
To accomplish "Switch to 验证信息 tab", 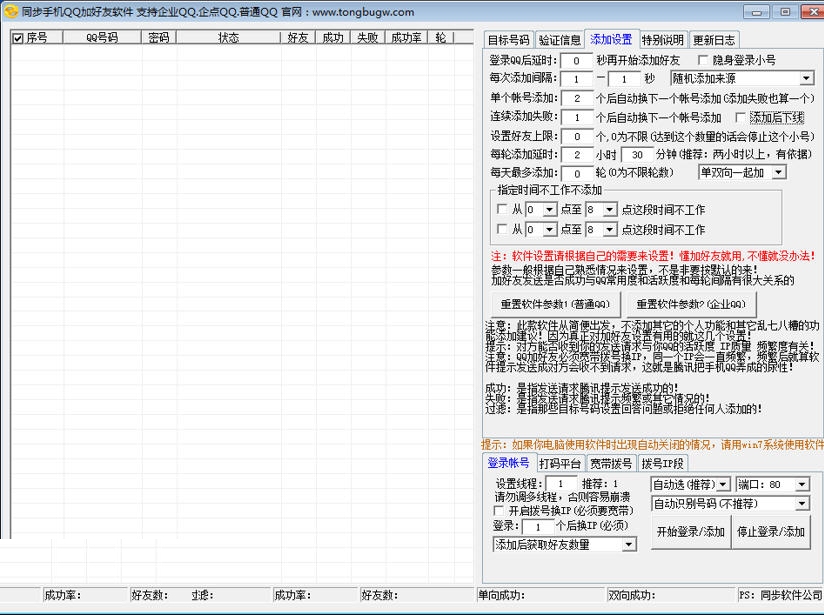I will (x=560, y=40).
